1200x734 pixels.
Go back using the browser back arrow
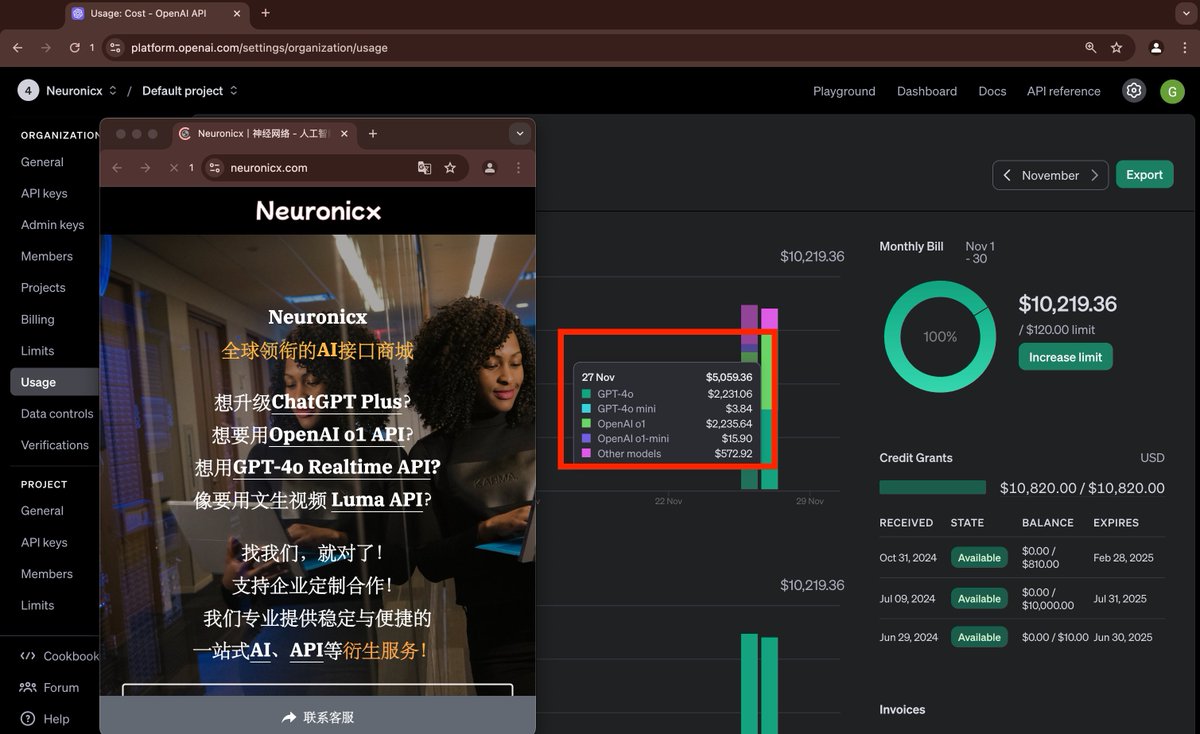(x=16, y=47)
